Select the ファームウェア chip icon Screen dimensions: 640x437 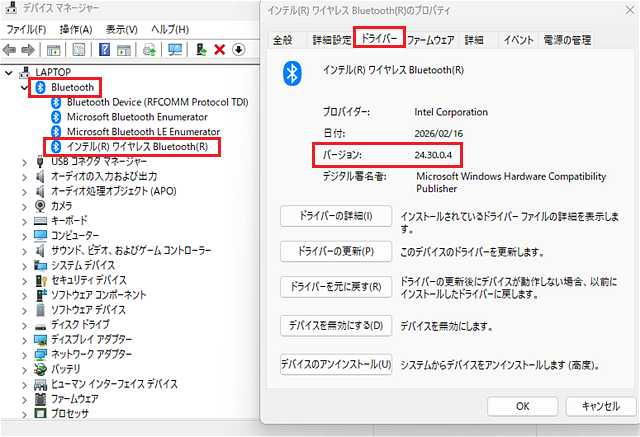(x=40, y=399)
